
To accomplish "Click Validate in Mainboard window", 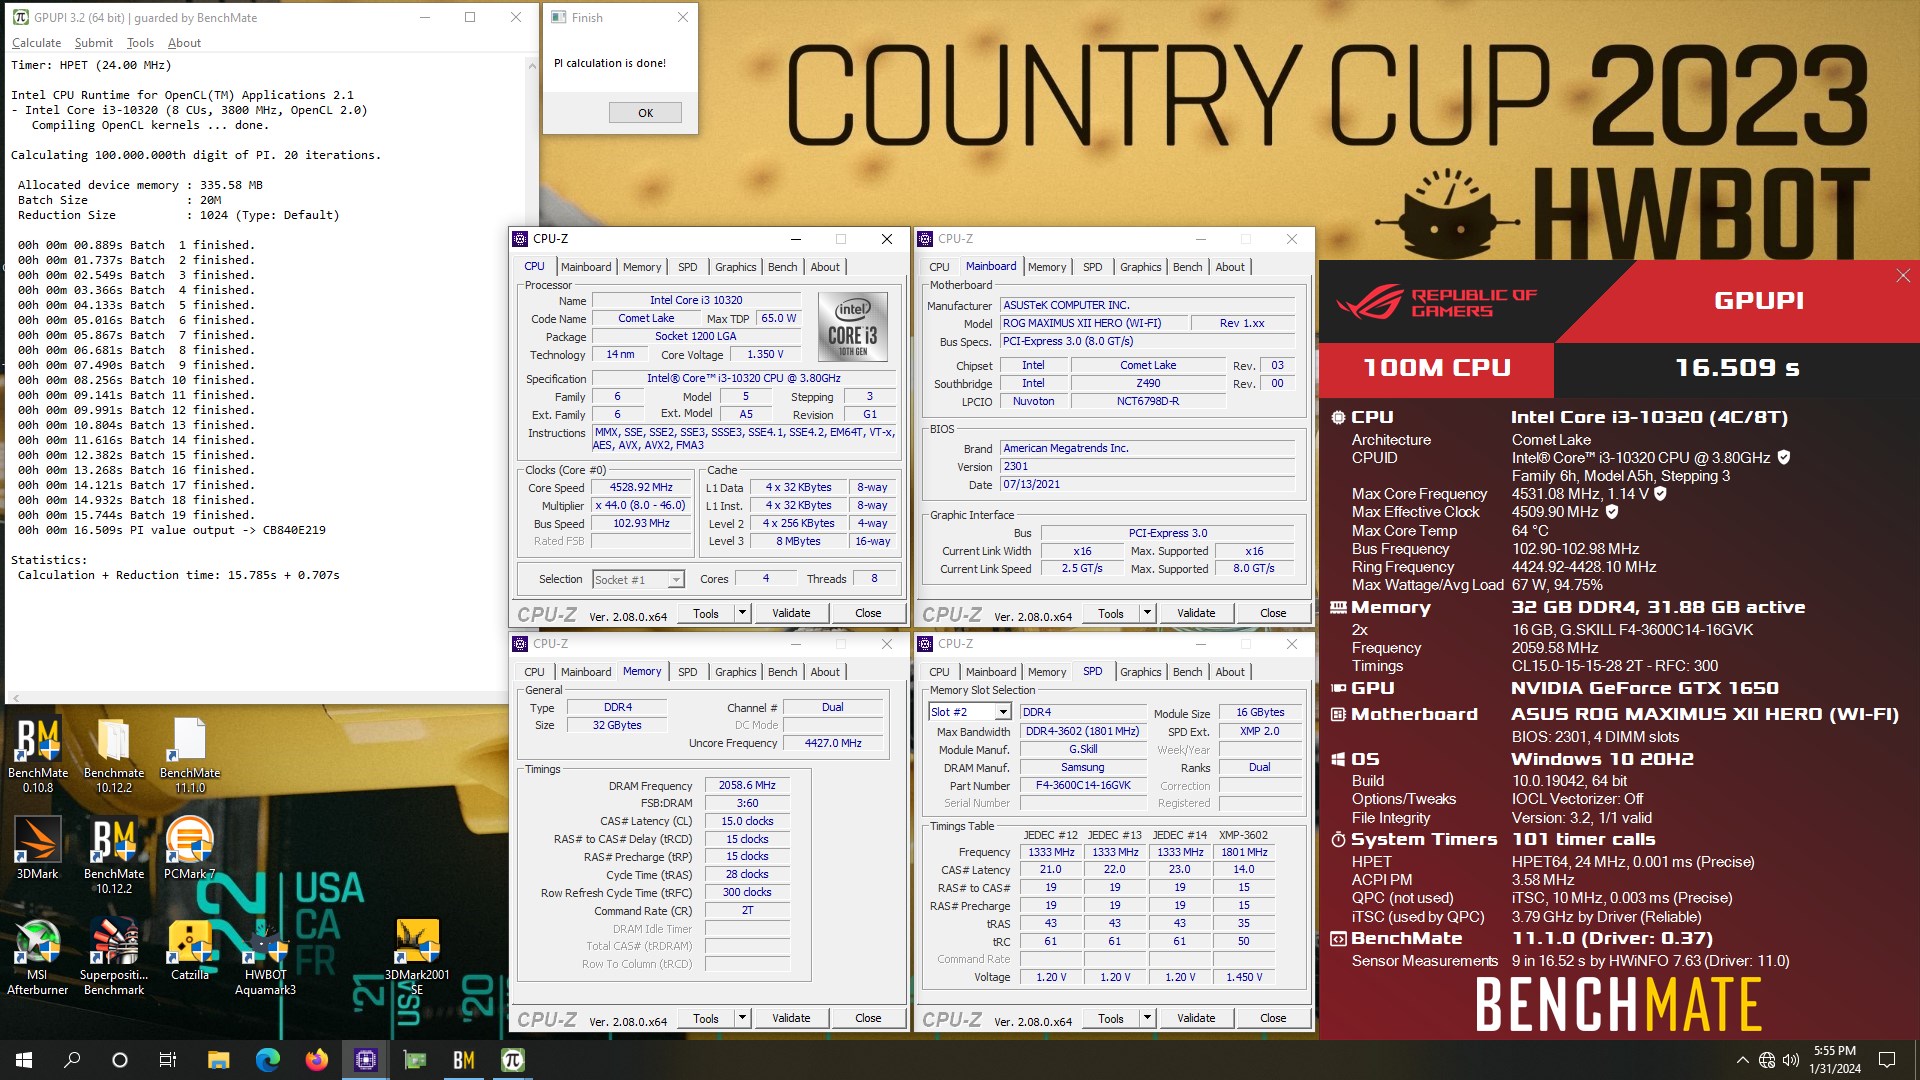I will [x=1196, y=613].
